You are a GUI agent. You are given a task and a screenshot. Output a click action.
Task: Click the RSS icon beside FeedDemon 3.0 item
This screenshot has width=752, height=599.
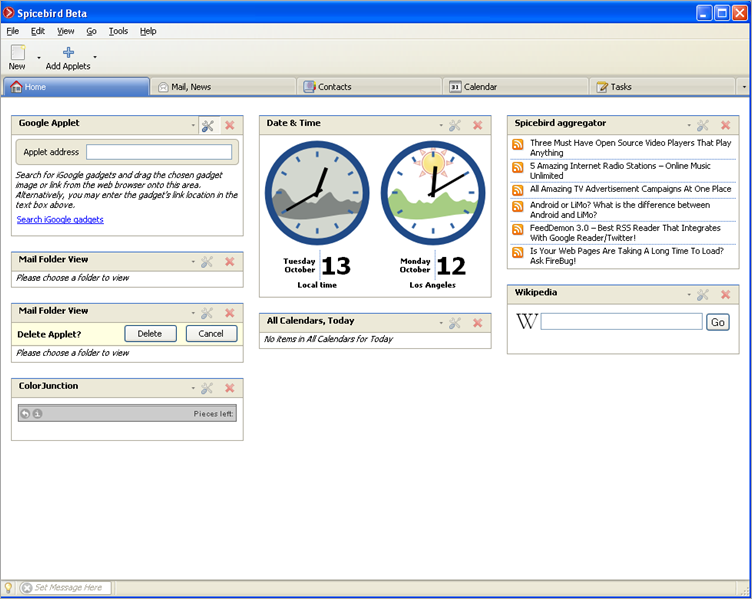tap(518, 229)
